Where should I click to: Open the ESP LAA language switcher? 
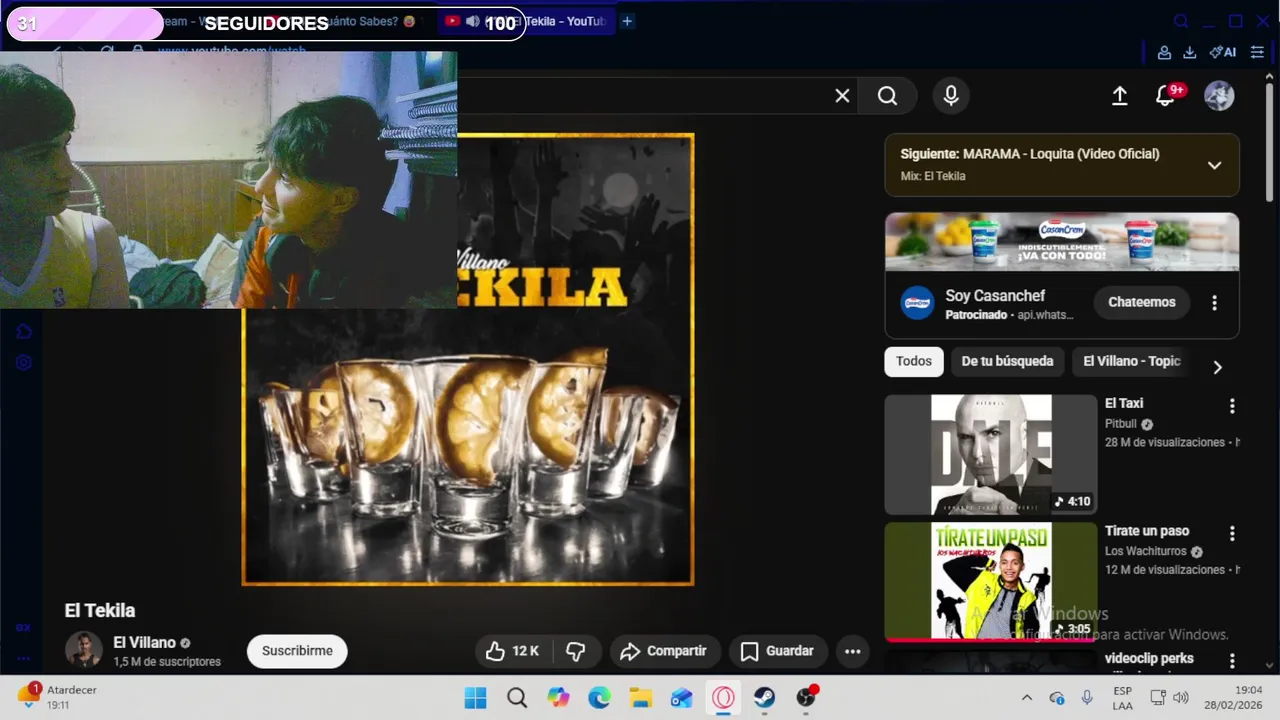pos(1122,698)
